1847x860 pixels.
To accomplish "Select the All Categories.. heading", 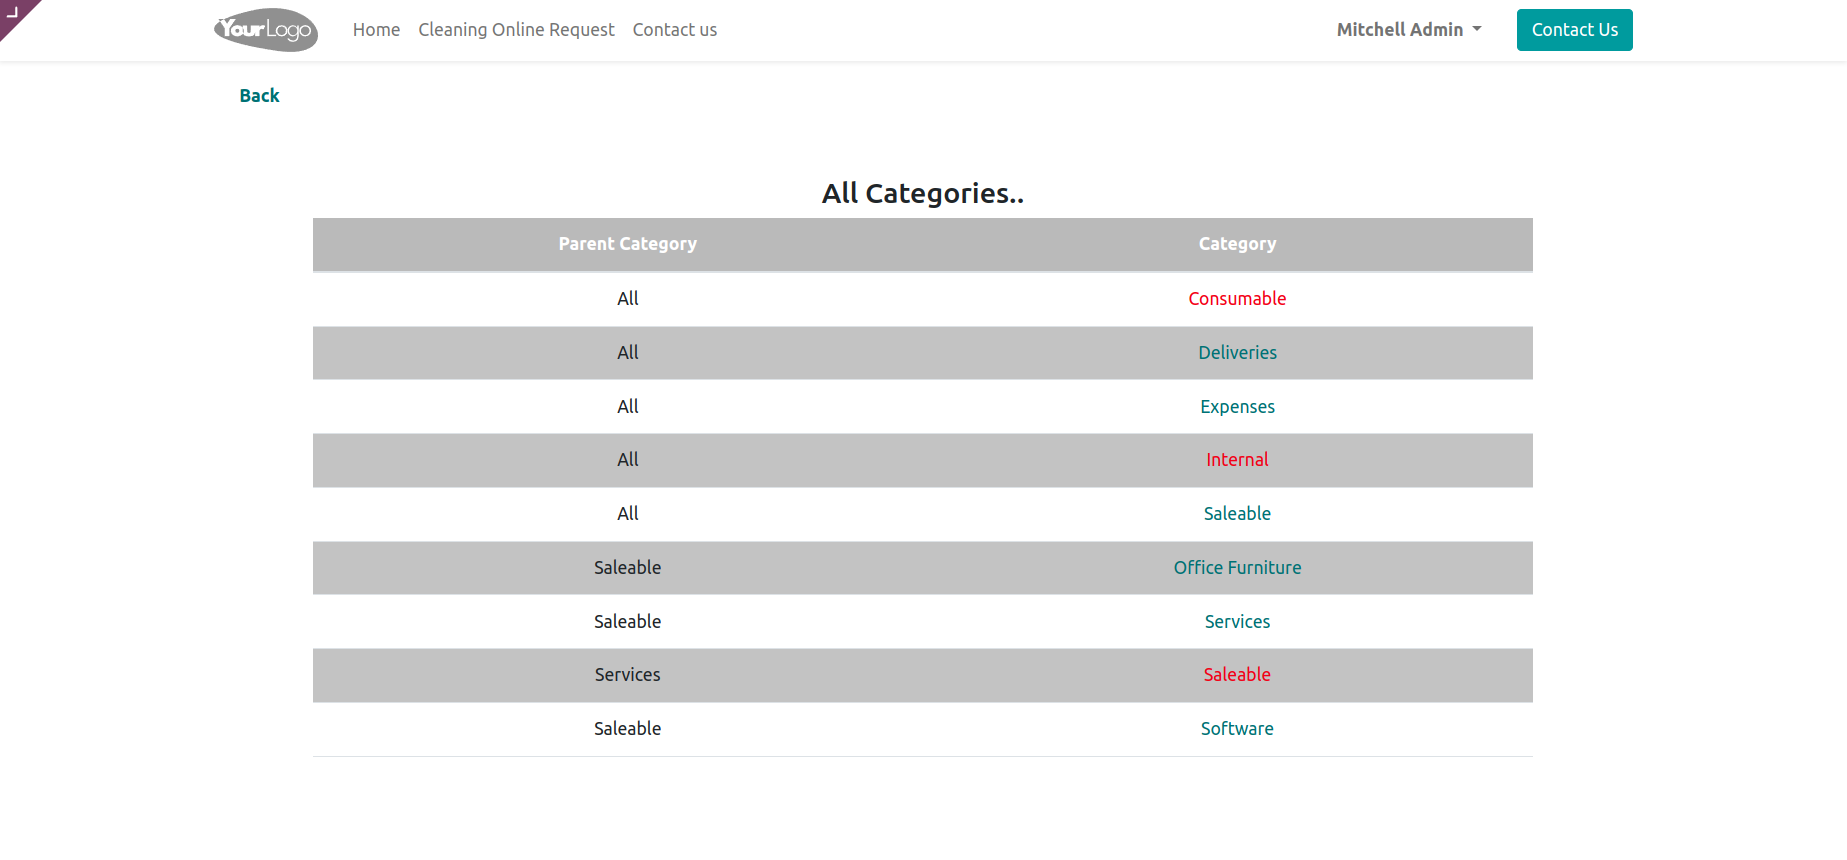I will click(x=922, y=193).
